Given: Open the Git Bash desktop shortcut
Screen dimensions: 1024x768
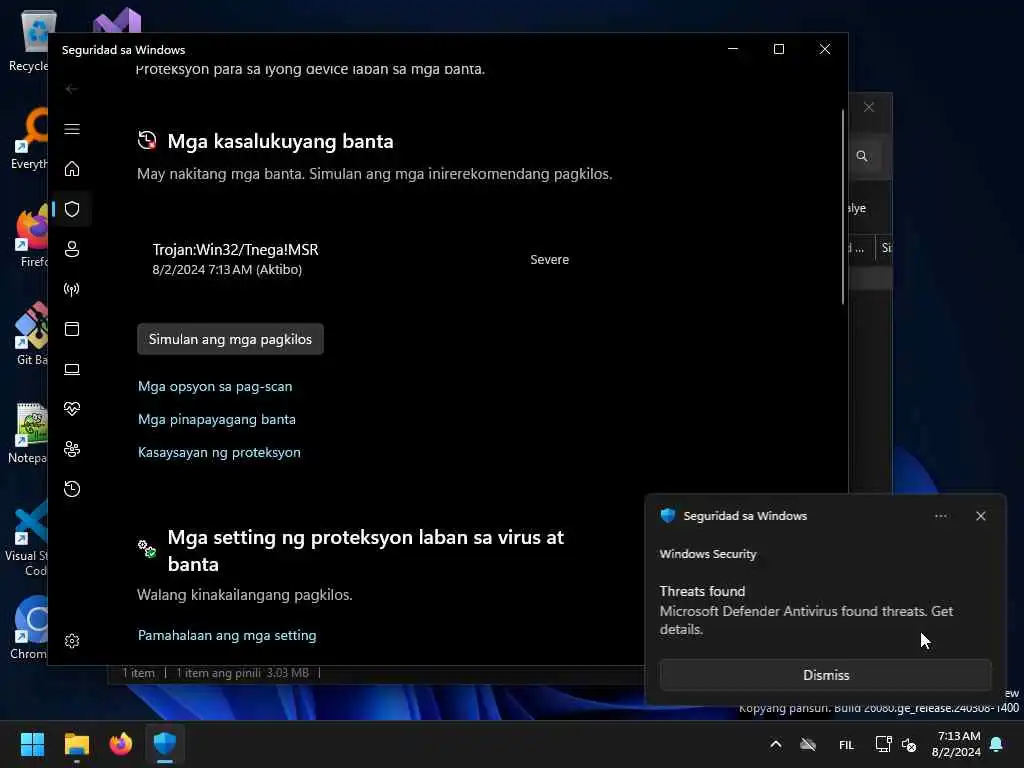Looking at the screenshot, I should click(31, 334).
